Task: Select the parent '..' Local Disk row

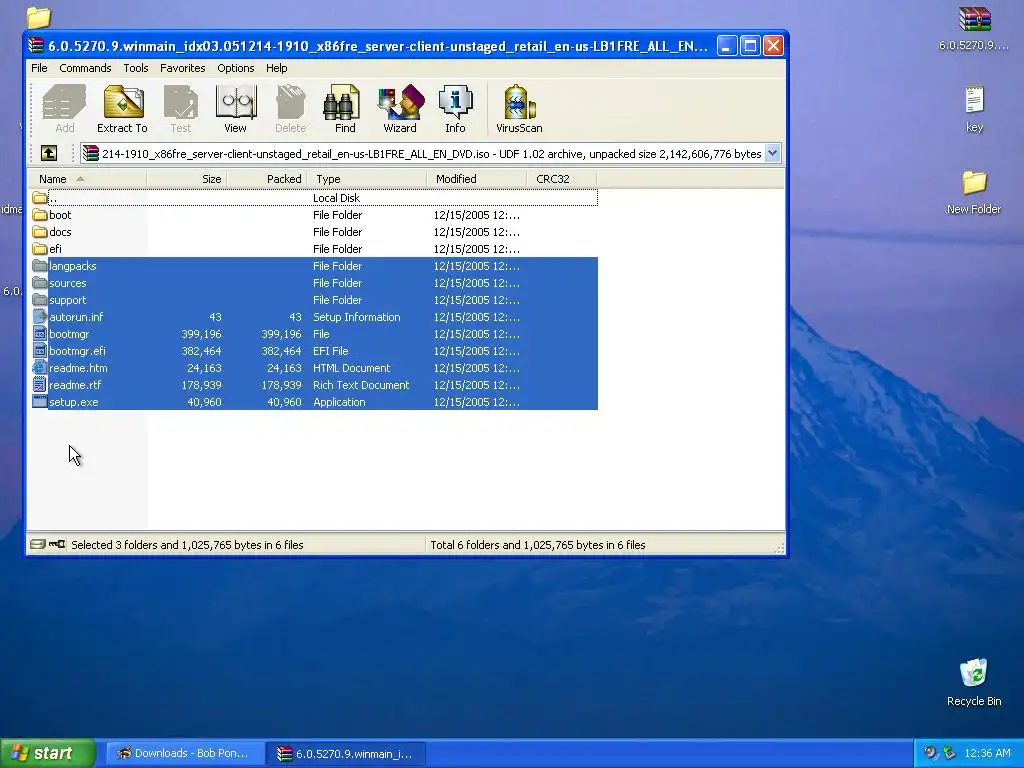Action: pyautogui.click(x=314, y=198)
